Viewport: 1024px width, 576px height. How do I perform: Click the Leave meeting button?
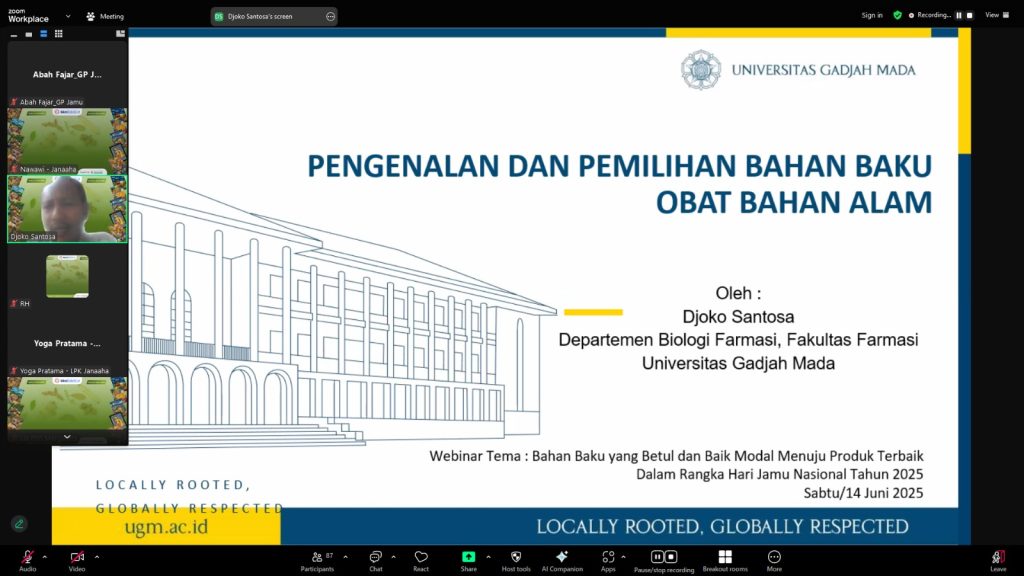tap(997, 558)
